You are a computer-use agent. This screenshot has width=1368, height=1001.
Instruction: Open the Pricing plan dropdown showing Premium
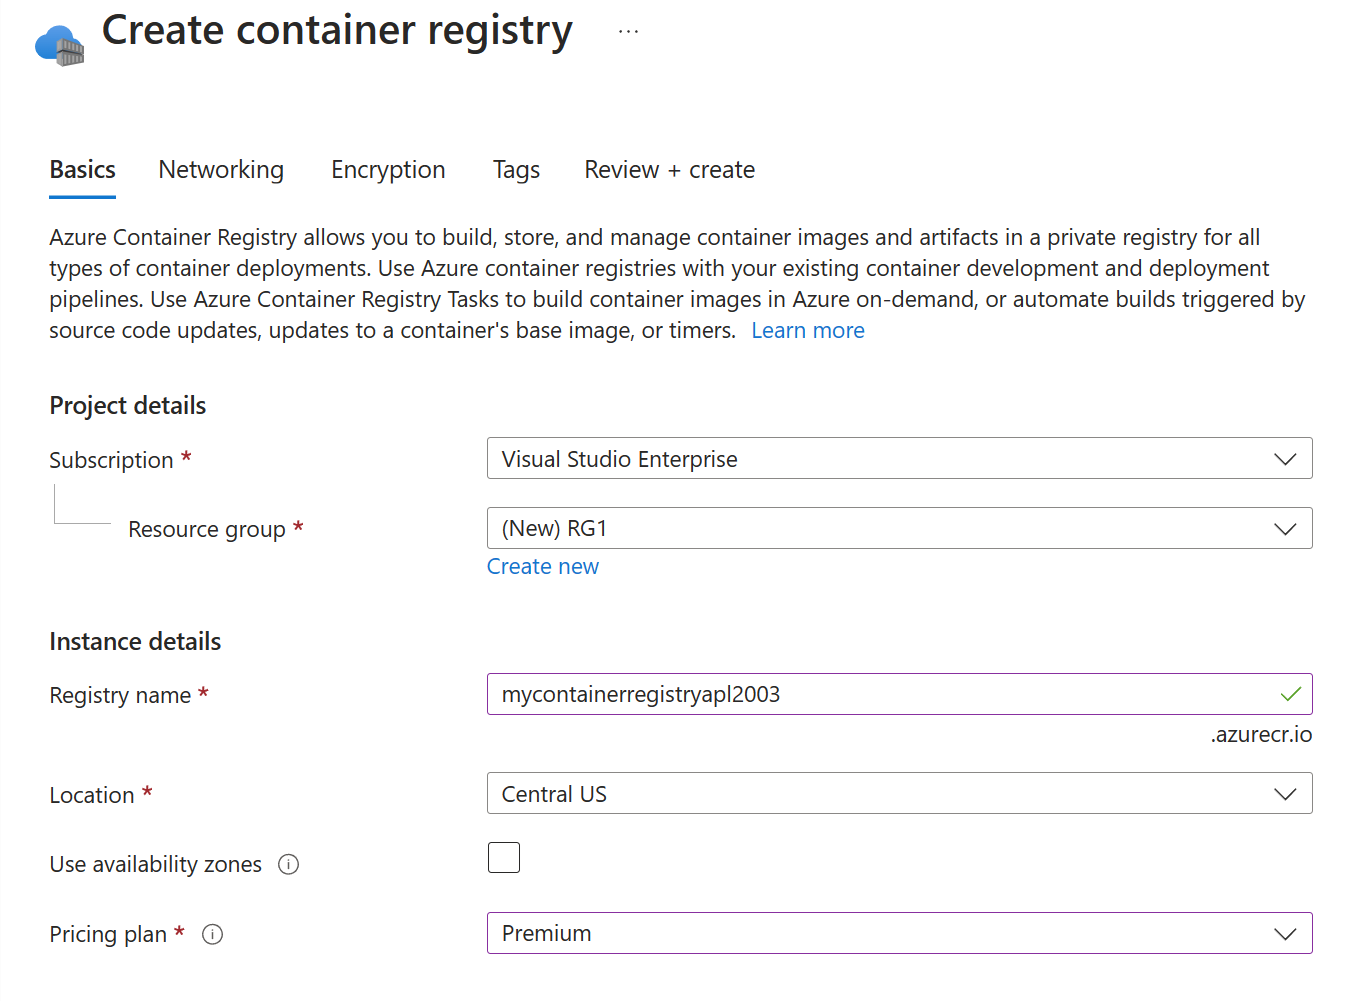click(900, 933)
